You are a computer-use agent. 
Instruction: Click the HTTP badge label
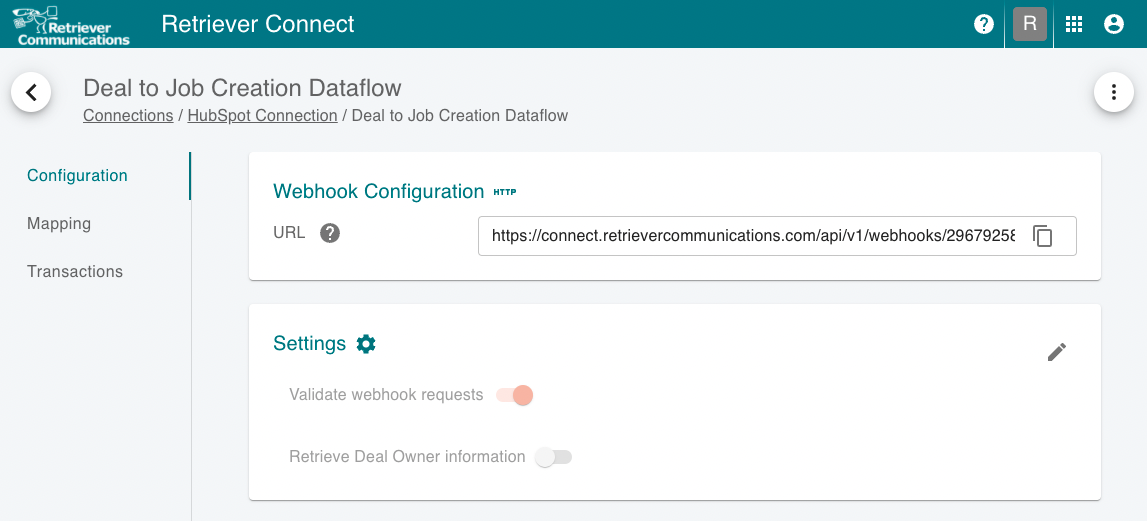pyautogui.click(x=505, y=192)
